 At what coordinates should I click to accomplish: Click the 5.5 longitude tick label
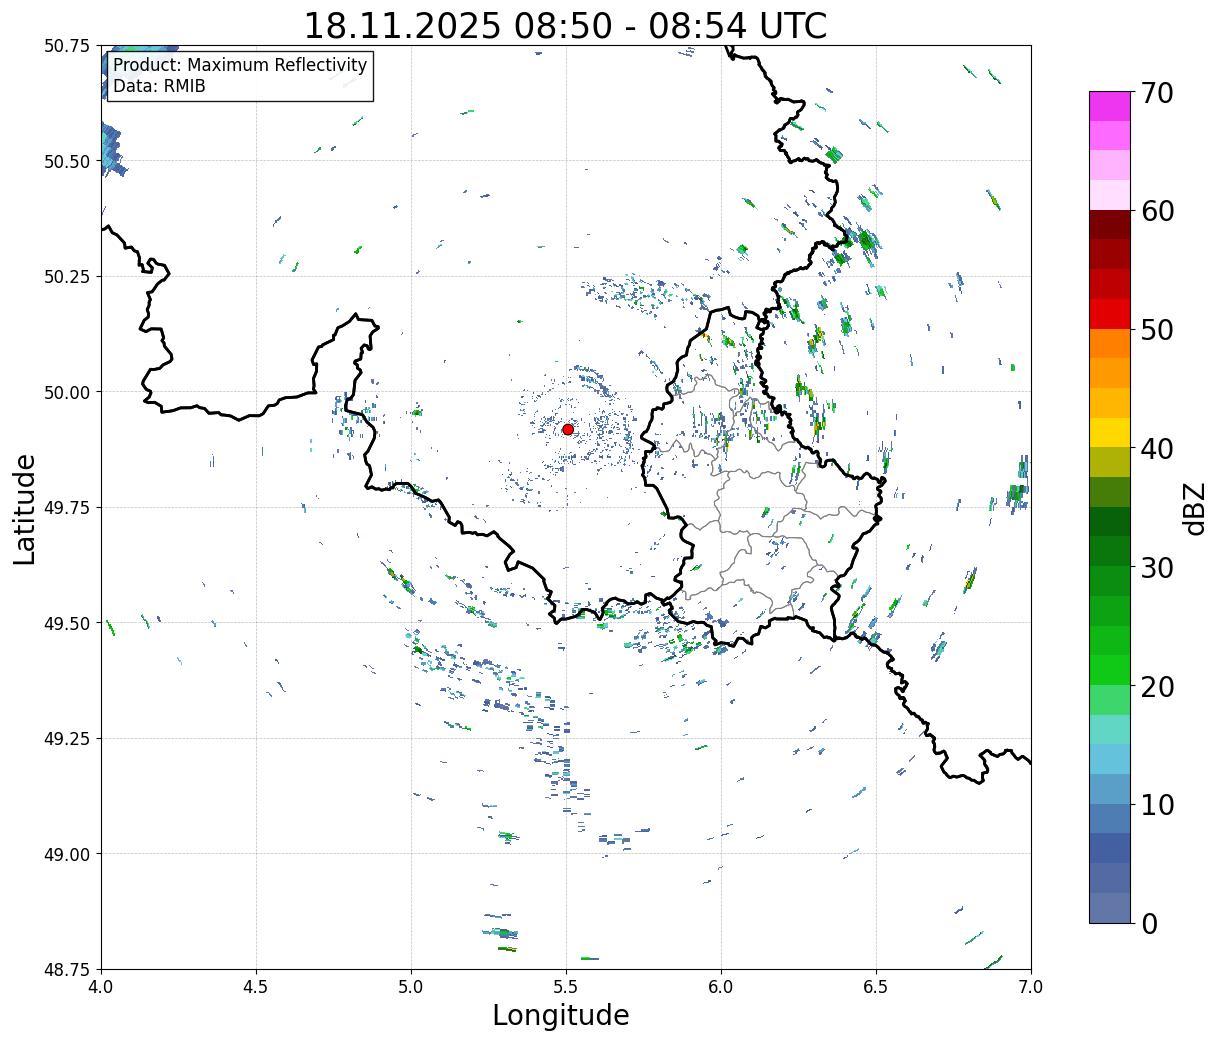coord(566,987)
